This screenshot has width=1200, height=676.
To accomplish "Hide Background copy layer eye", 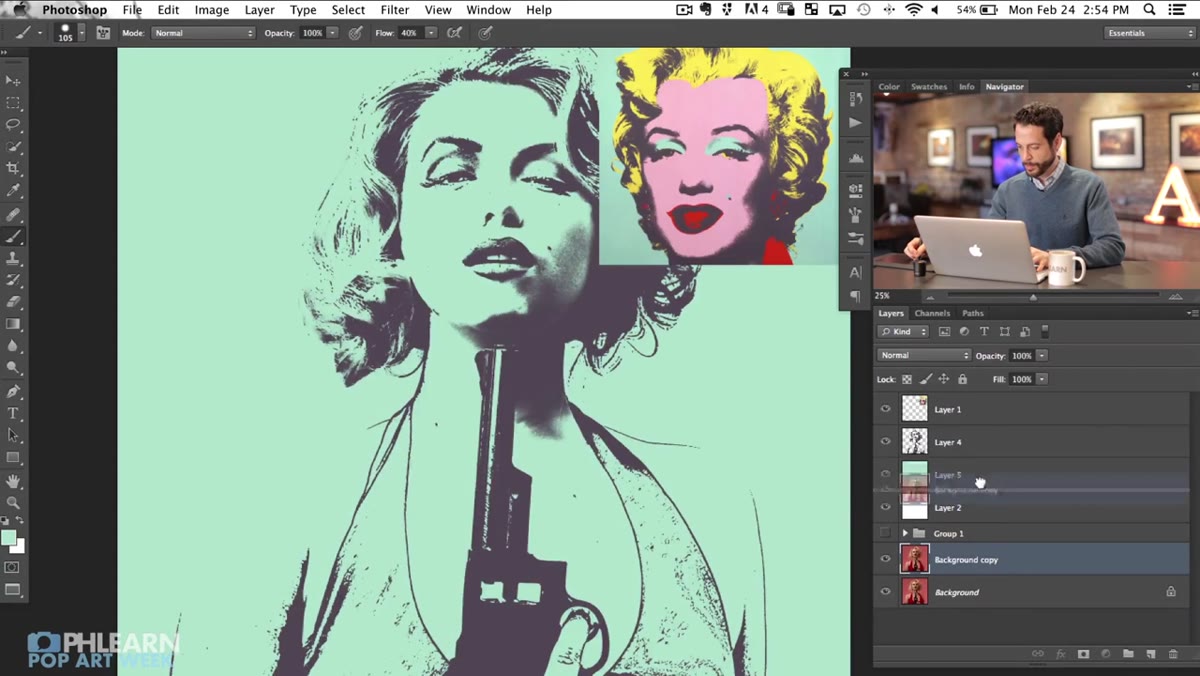I will tap(885, 560).
